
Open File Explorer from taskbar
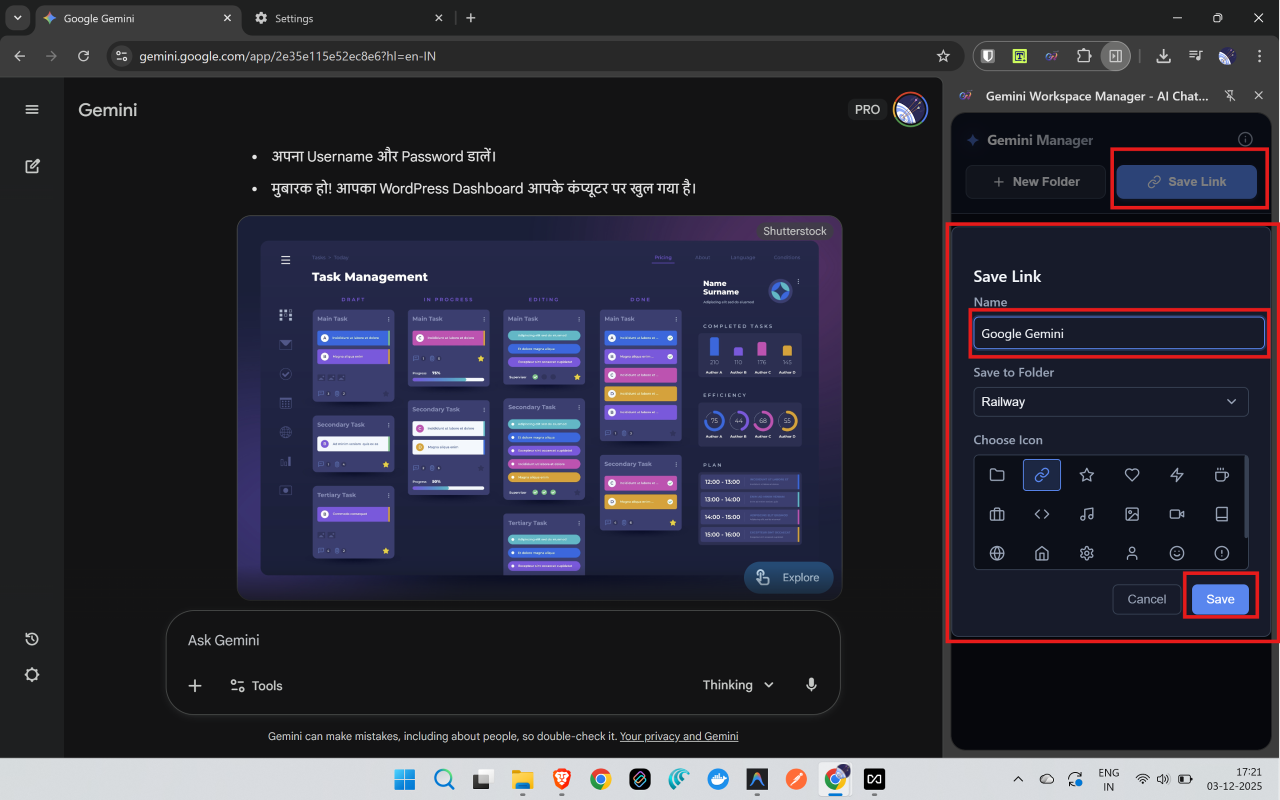click(x=522, y=779)
